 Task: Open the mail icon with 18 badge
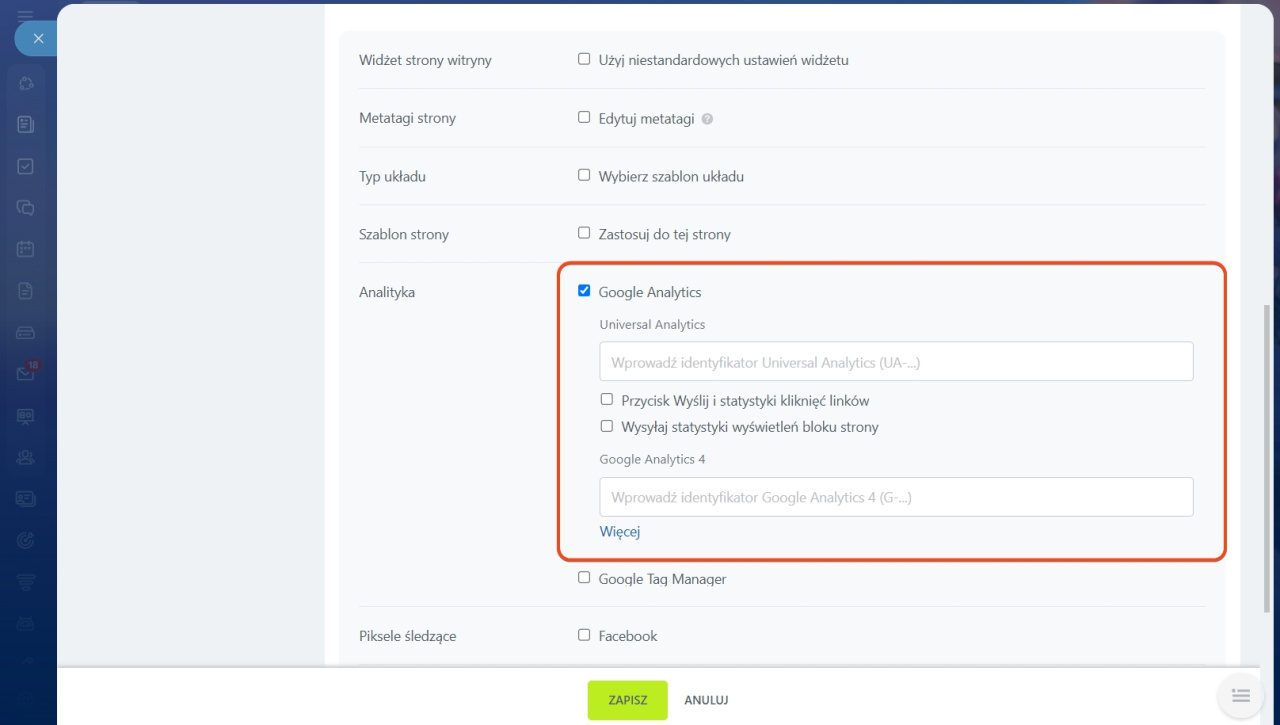tap(26, 373)
